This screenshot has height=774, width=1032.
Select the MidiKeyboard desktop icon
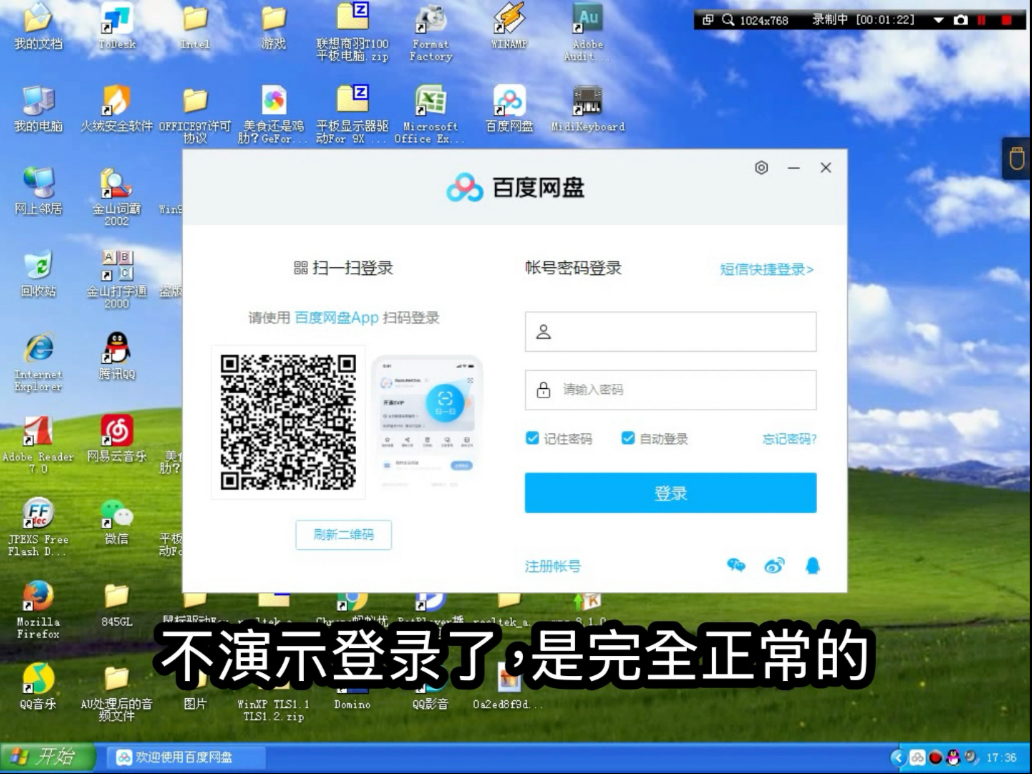coord(587,110)
